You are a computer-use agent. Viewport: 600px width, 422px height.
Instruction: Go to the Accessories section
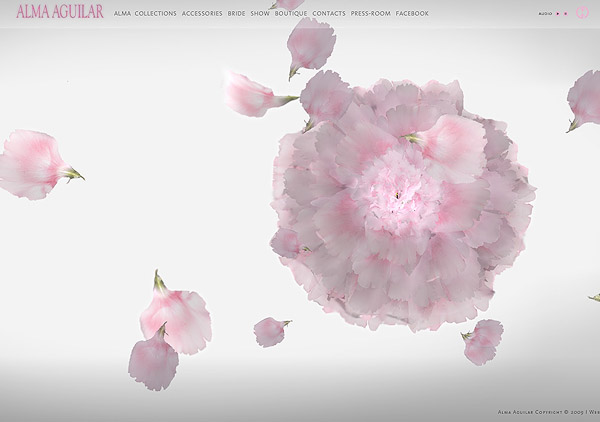tap(202, 13)
